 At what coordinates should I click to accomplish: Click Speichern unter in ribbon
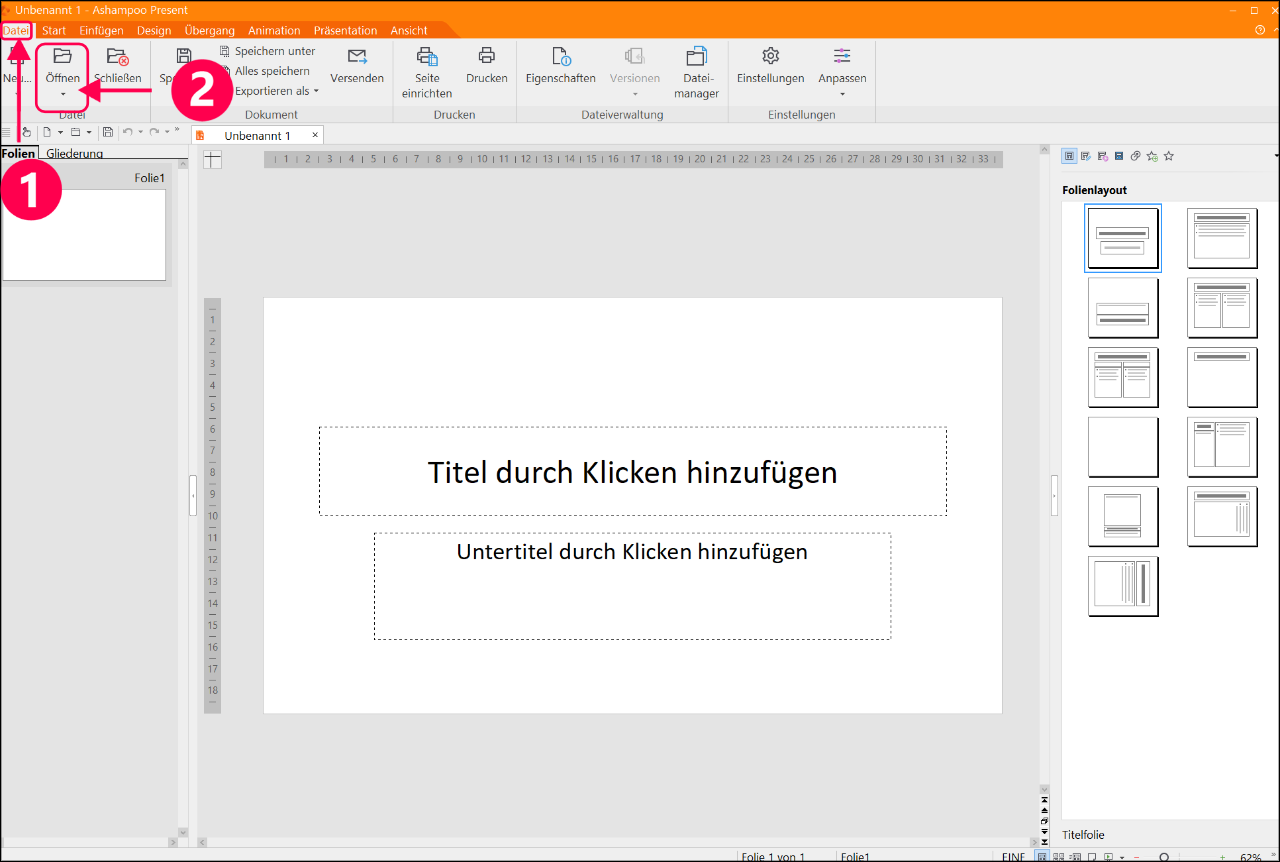[275, 51]
